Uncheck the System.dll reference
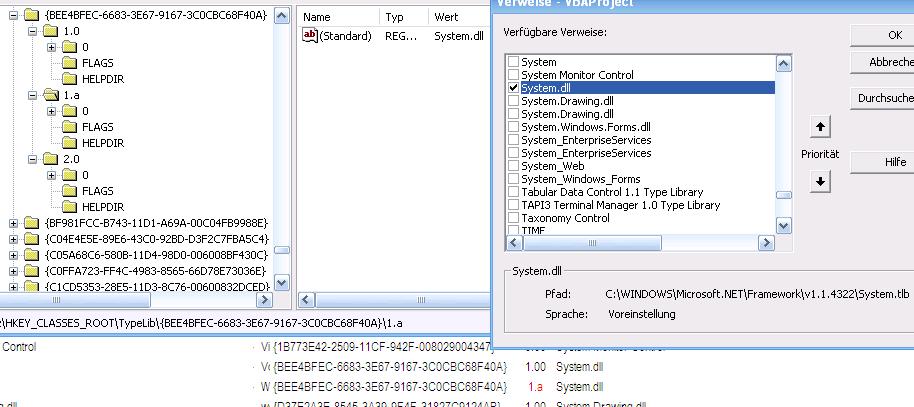Viewport: 914px width, 407px height. pyautogui.click(x=513, y=87)
